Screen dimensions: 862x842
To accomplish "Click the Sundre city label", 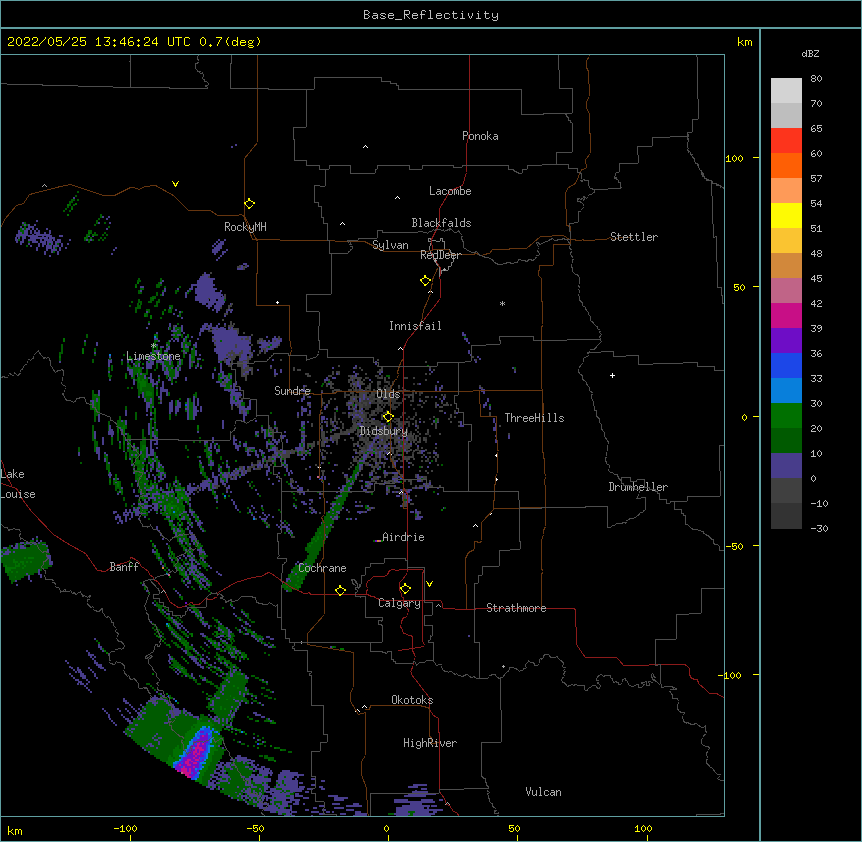I will point(292,391).
